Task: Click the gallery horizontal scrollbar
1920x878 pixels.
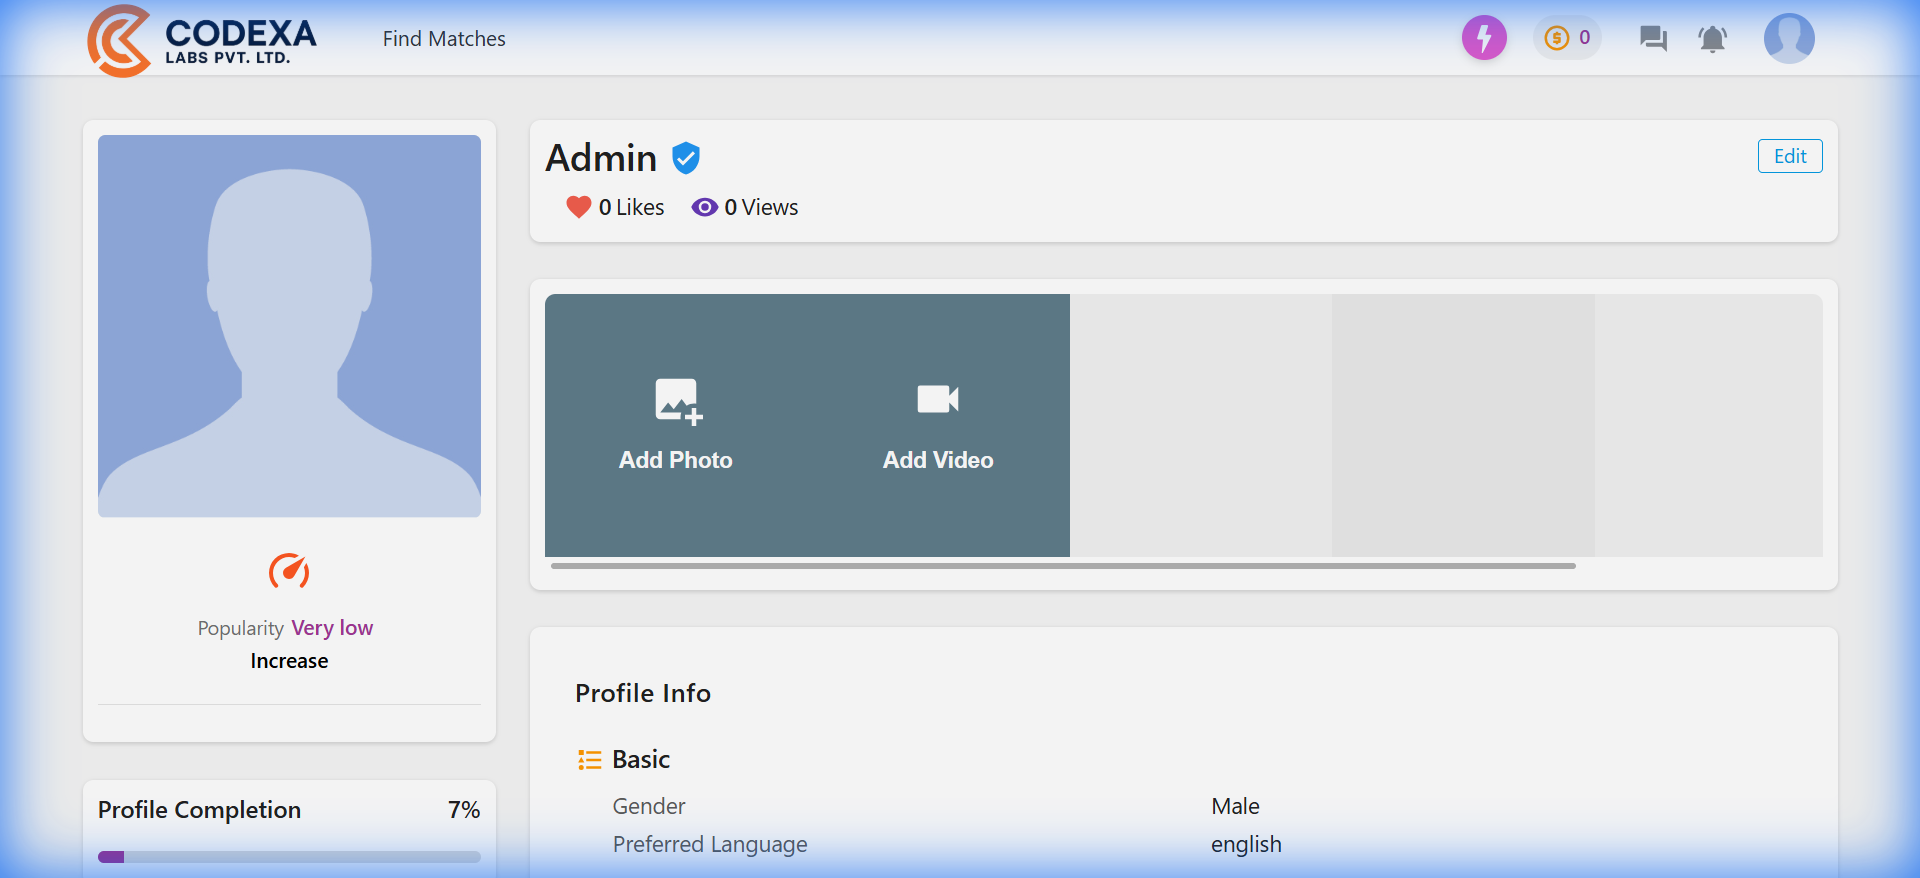Action: point(1062,566)
